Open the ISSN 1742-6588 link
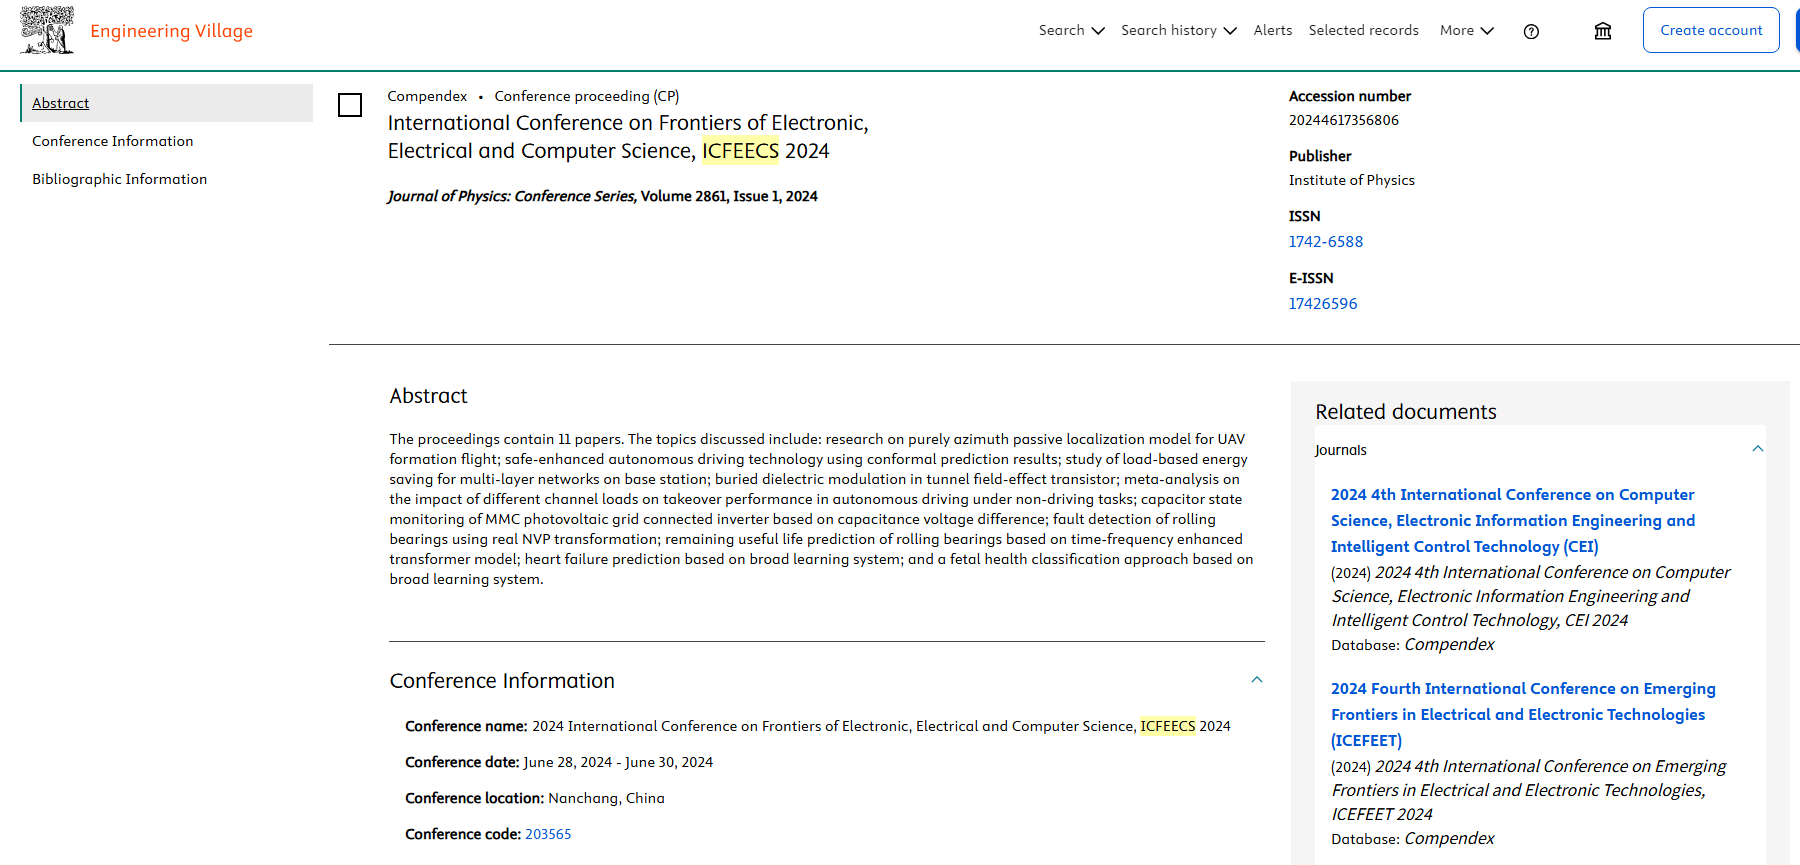 click(x=1326, y=242)
